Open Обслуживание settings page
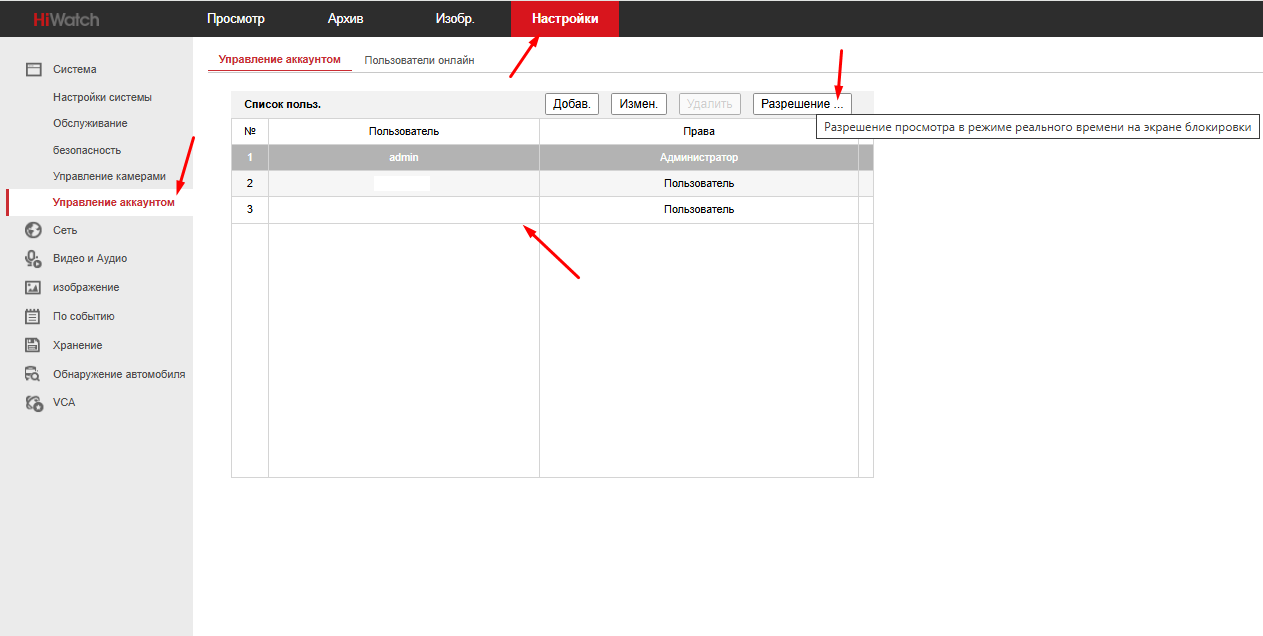 (90, 123)
